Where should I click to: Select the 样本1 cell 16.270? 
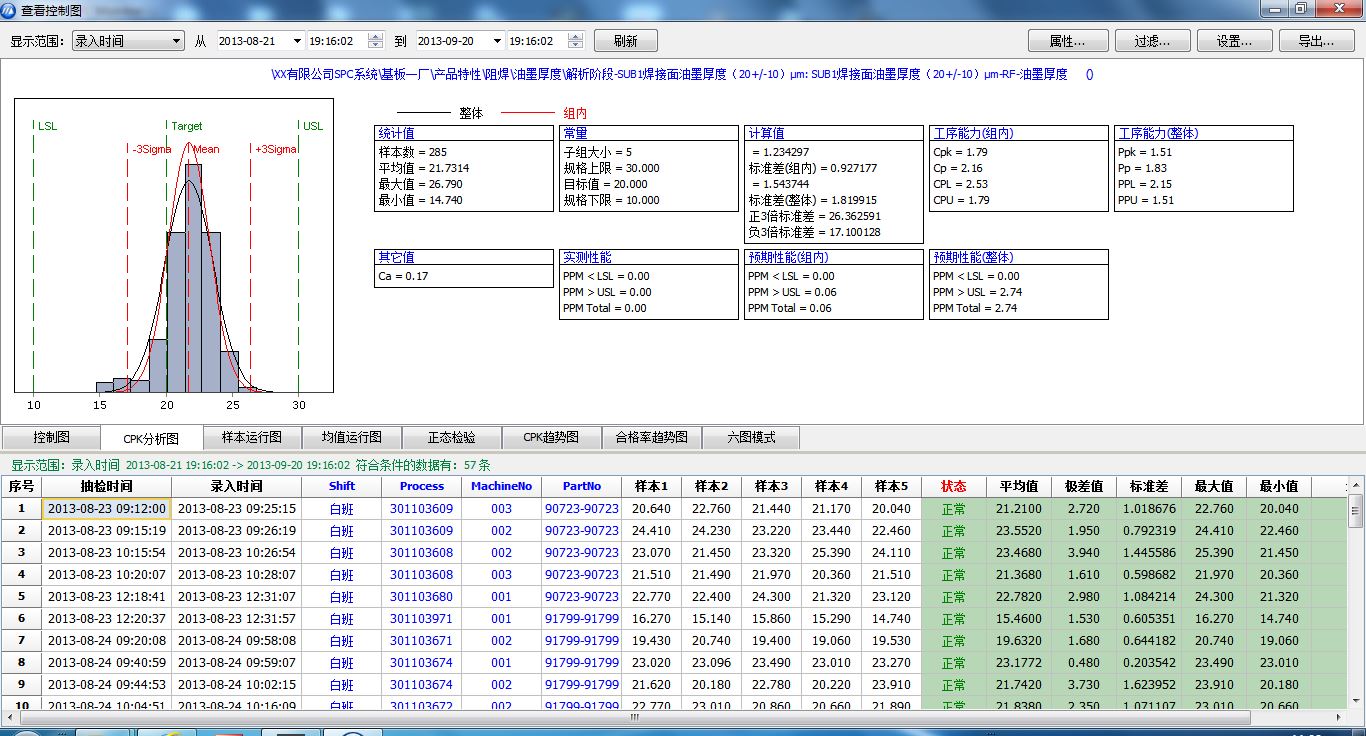pyautogui.click(x=652, y=619)
